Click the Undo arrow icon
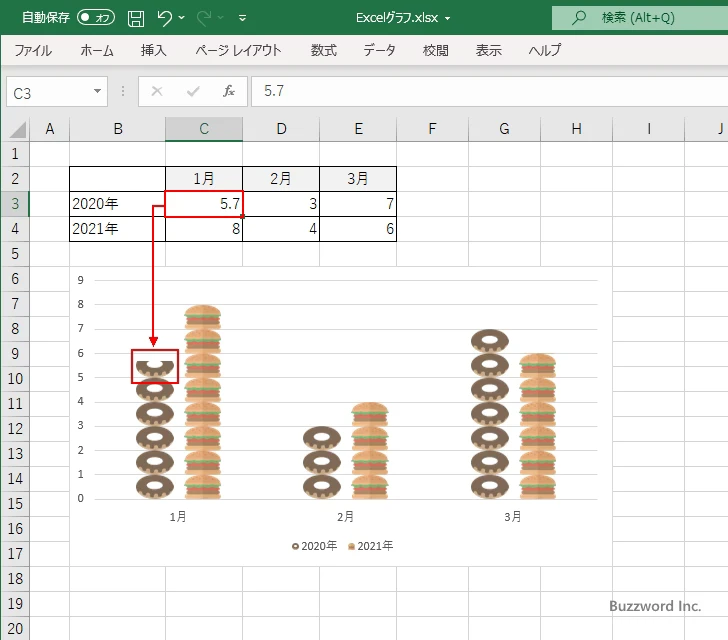The height and width of the screenshot is (640, 728). click(x=165, y=18)
